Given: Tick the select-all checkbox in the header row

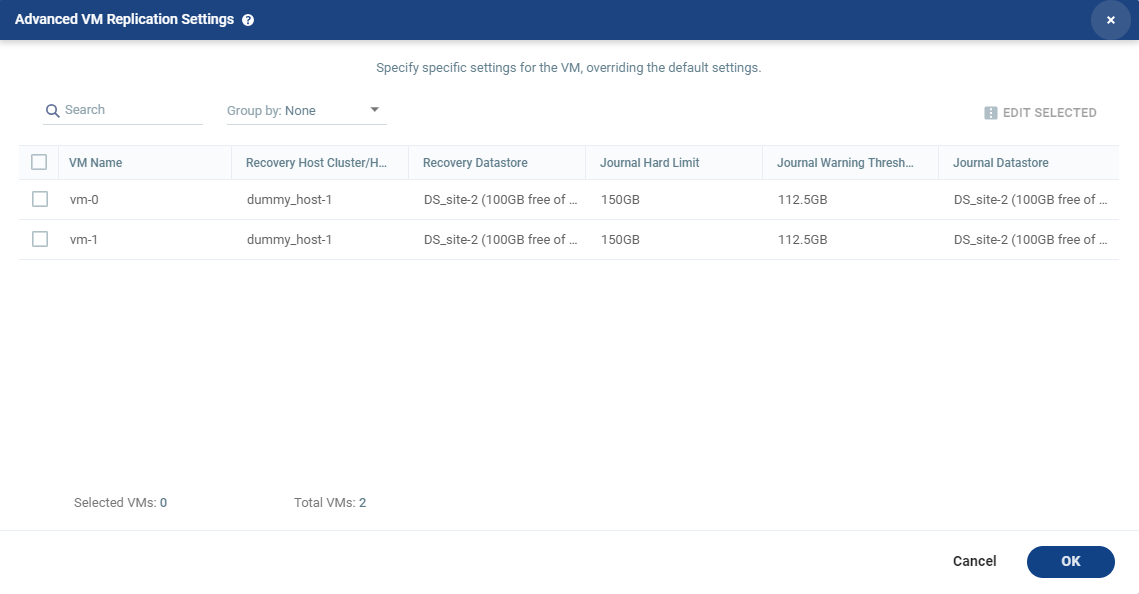Looking at the screenshot, I should point(39,162).
